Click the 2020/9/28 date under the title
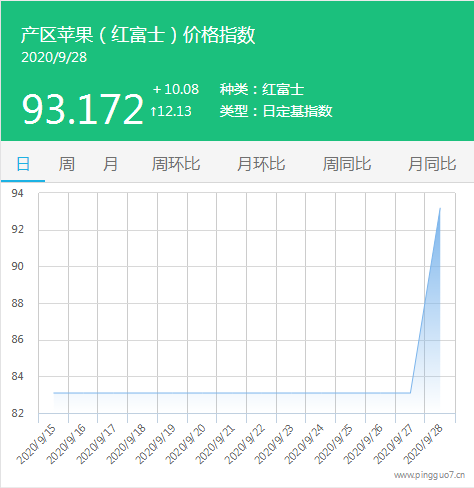Viewport: 474px width, 488px height. tap(54, 57)
